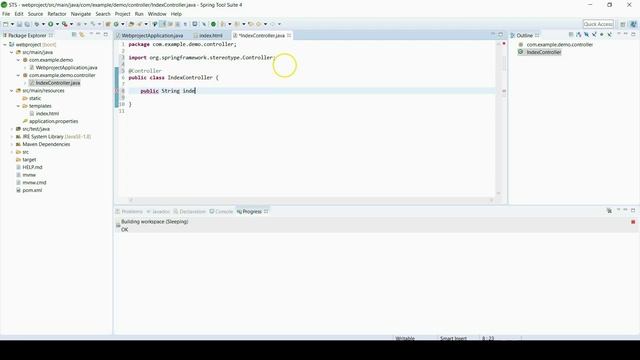
Task: Click the Save All toolbar icon
Action: [27, 24]
